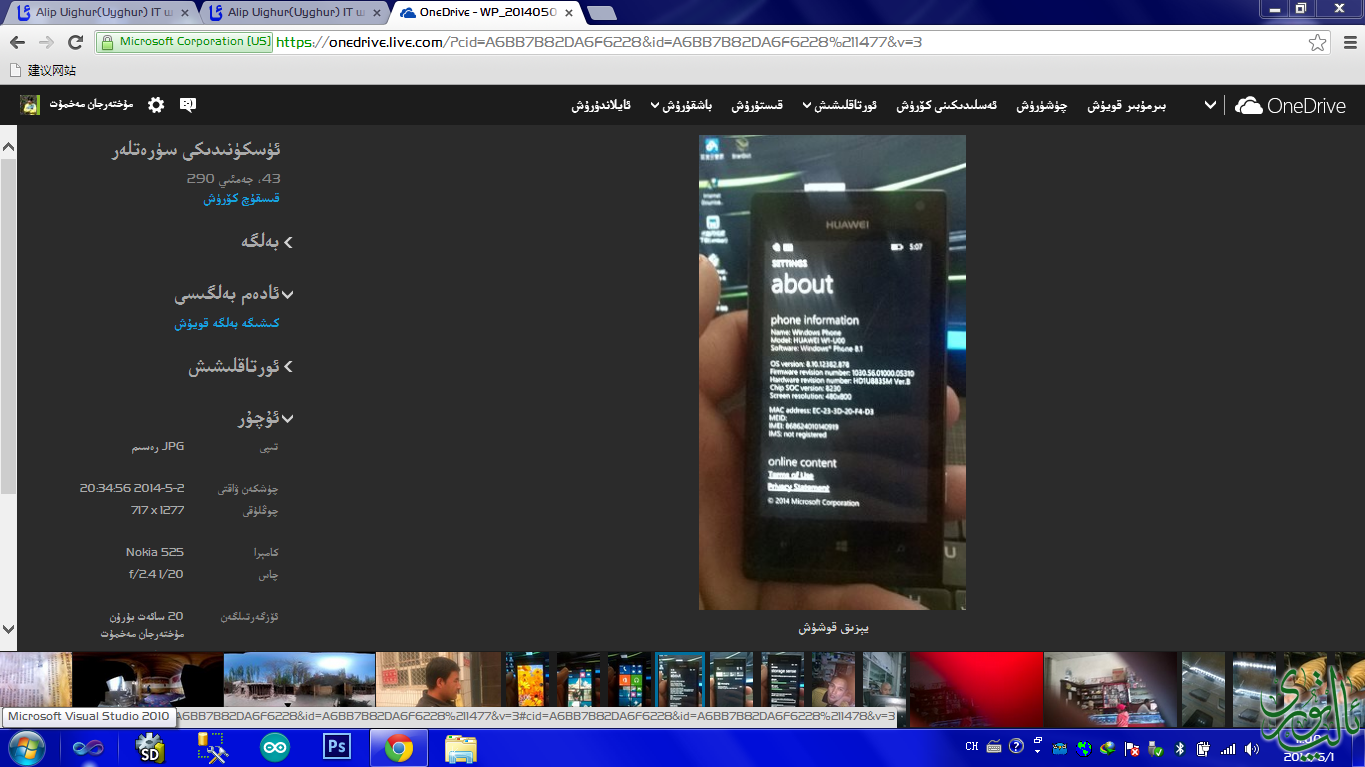Image resolution: width=1365 pixels, height=767 pixels.
Task: Open the orange phone wallpaper thumbnail
Action: [526, 680]
